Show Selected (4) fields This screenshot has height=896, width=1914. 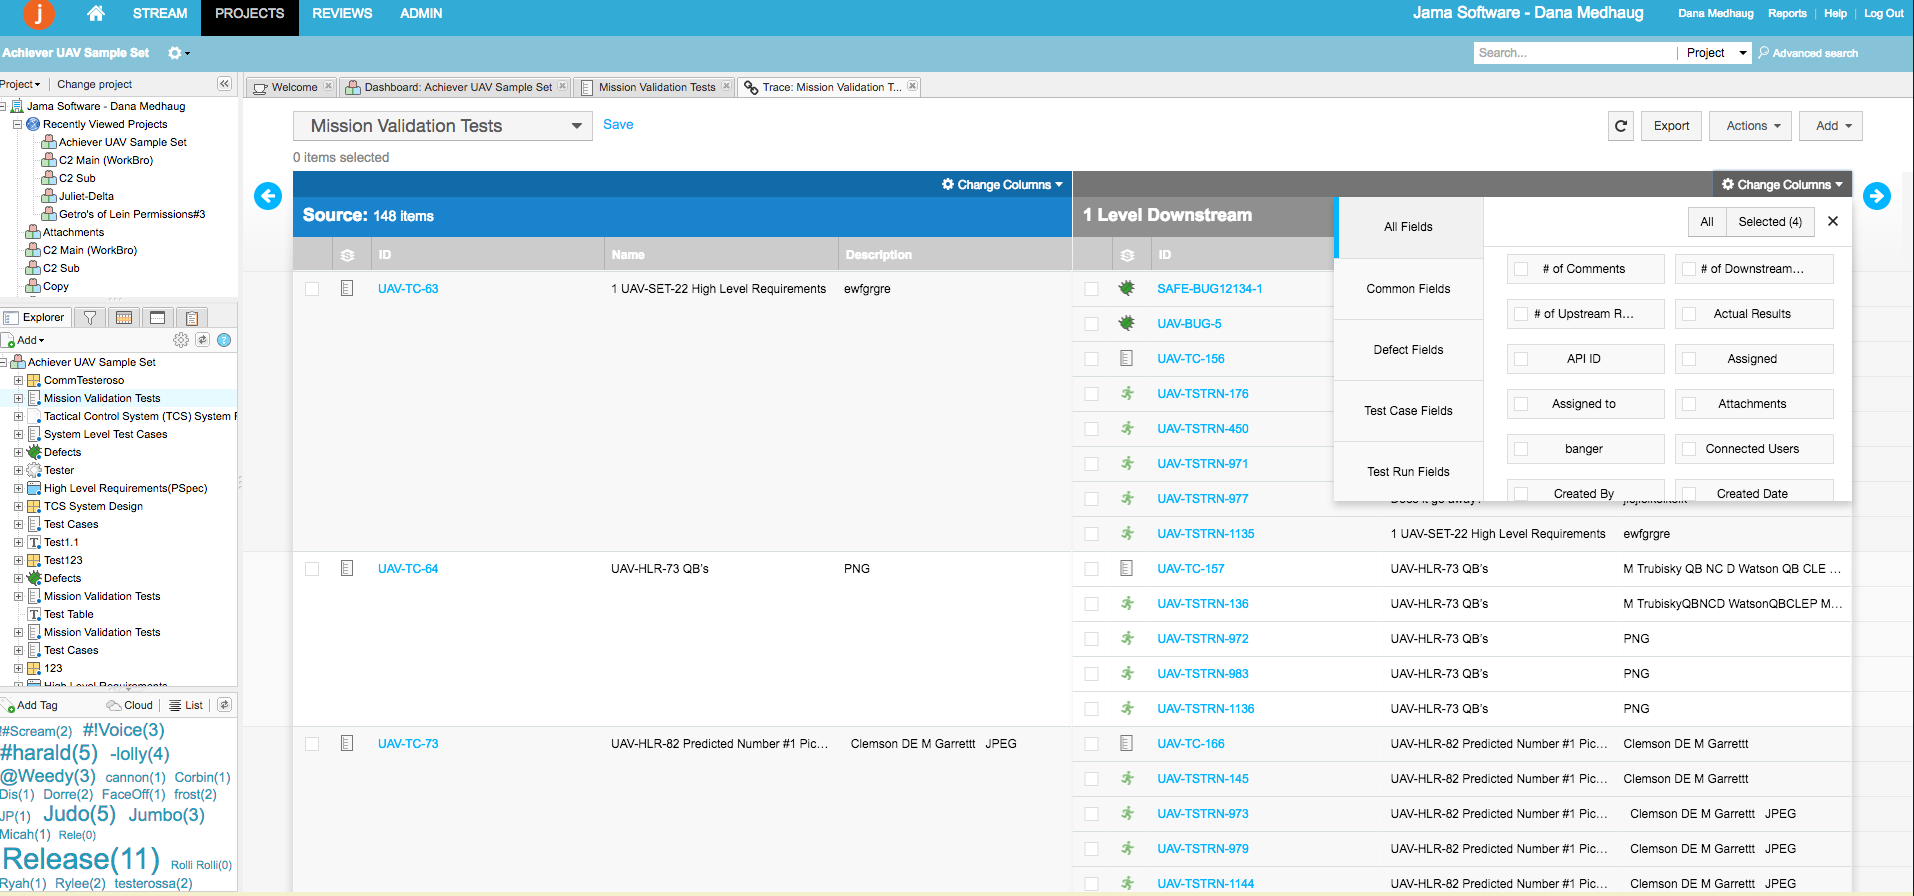(1770, 222)
